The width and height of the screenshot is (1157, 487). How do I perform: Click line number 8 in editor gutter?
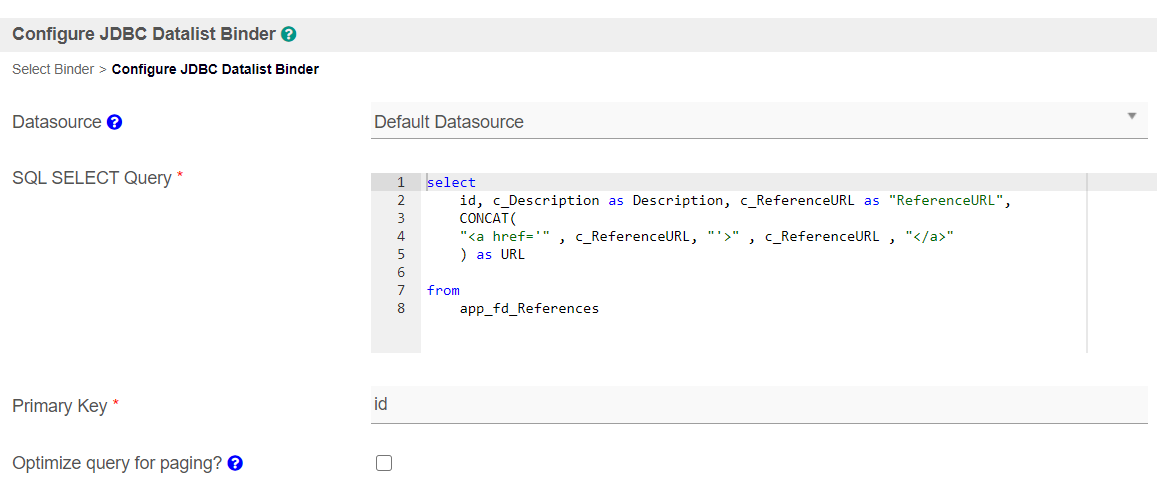(401, 308)
